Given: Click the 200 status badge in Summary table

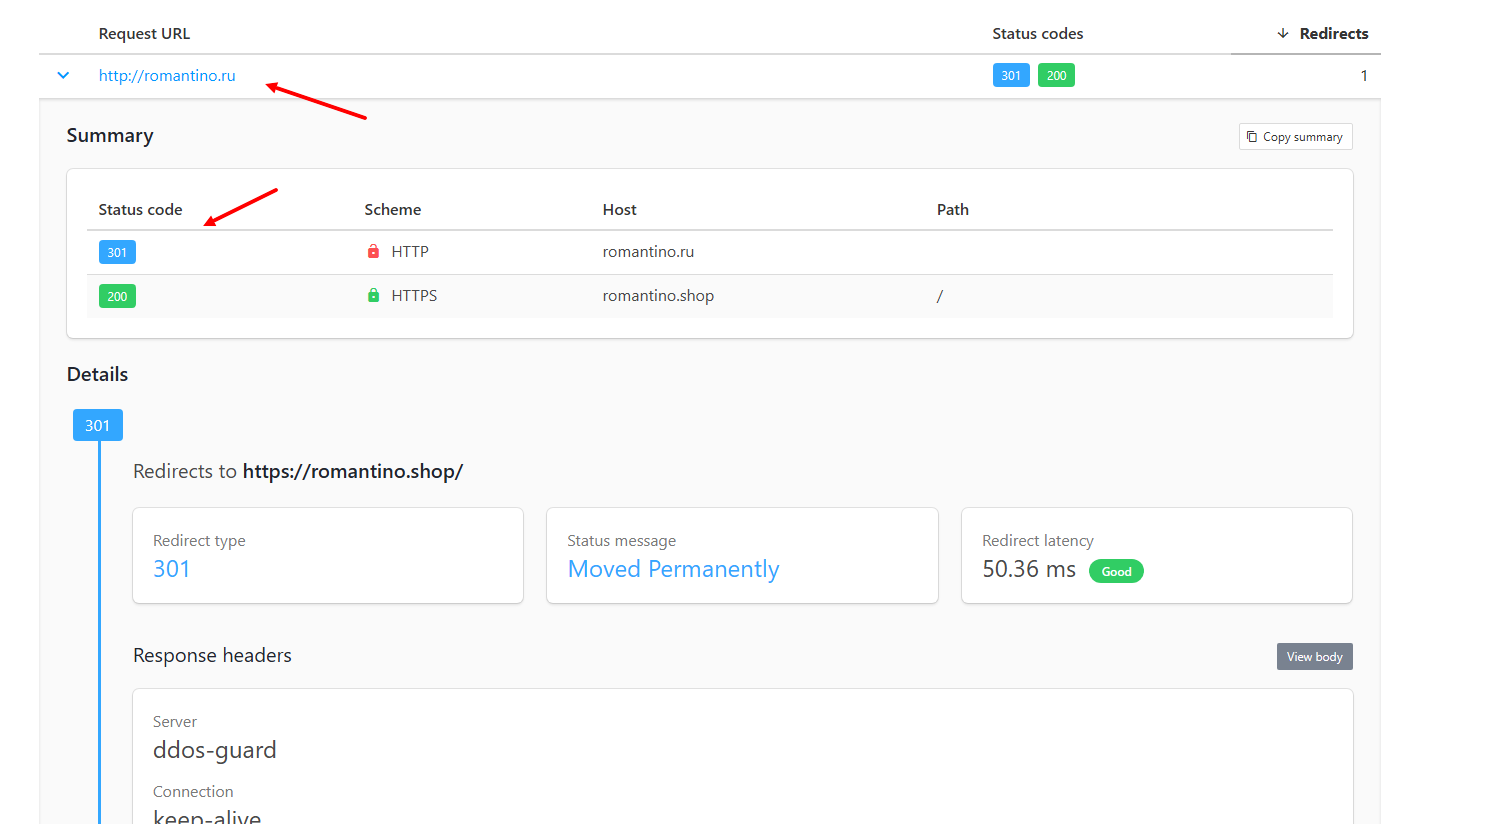Looking at the screenshot, I should [117, 296].
